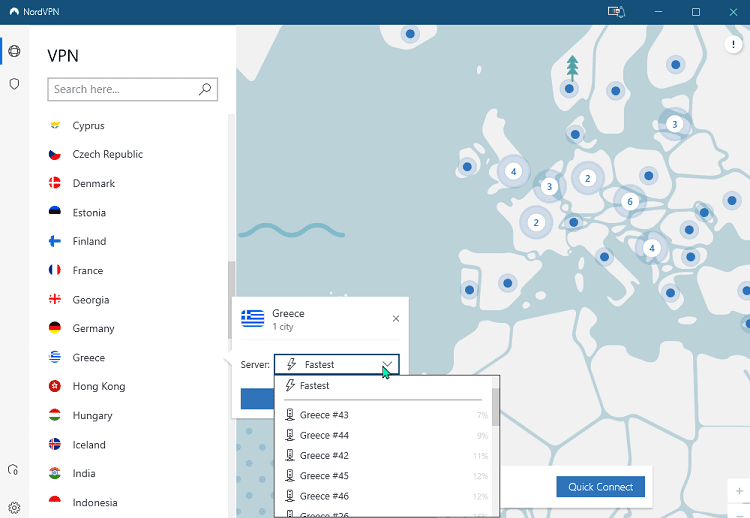750x518 pixels.
Task: Click the server icon beside Greece #43
Action: pyautogui.click(x=290, y=415)
